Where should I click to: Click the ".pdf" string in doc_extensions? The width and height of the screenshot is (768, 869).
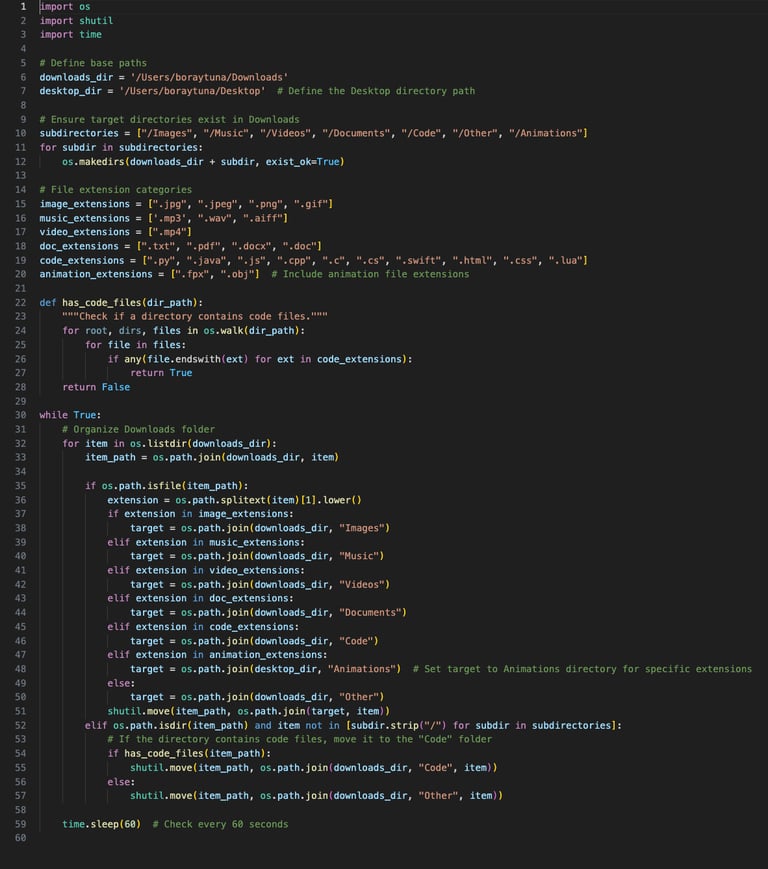click(x=203, y=246)
